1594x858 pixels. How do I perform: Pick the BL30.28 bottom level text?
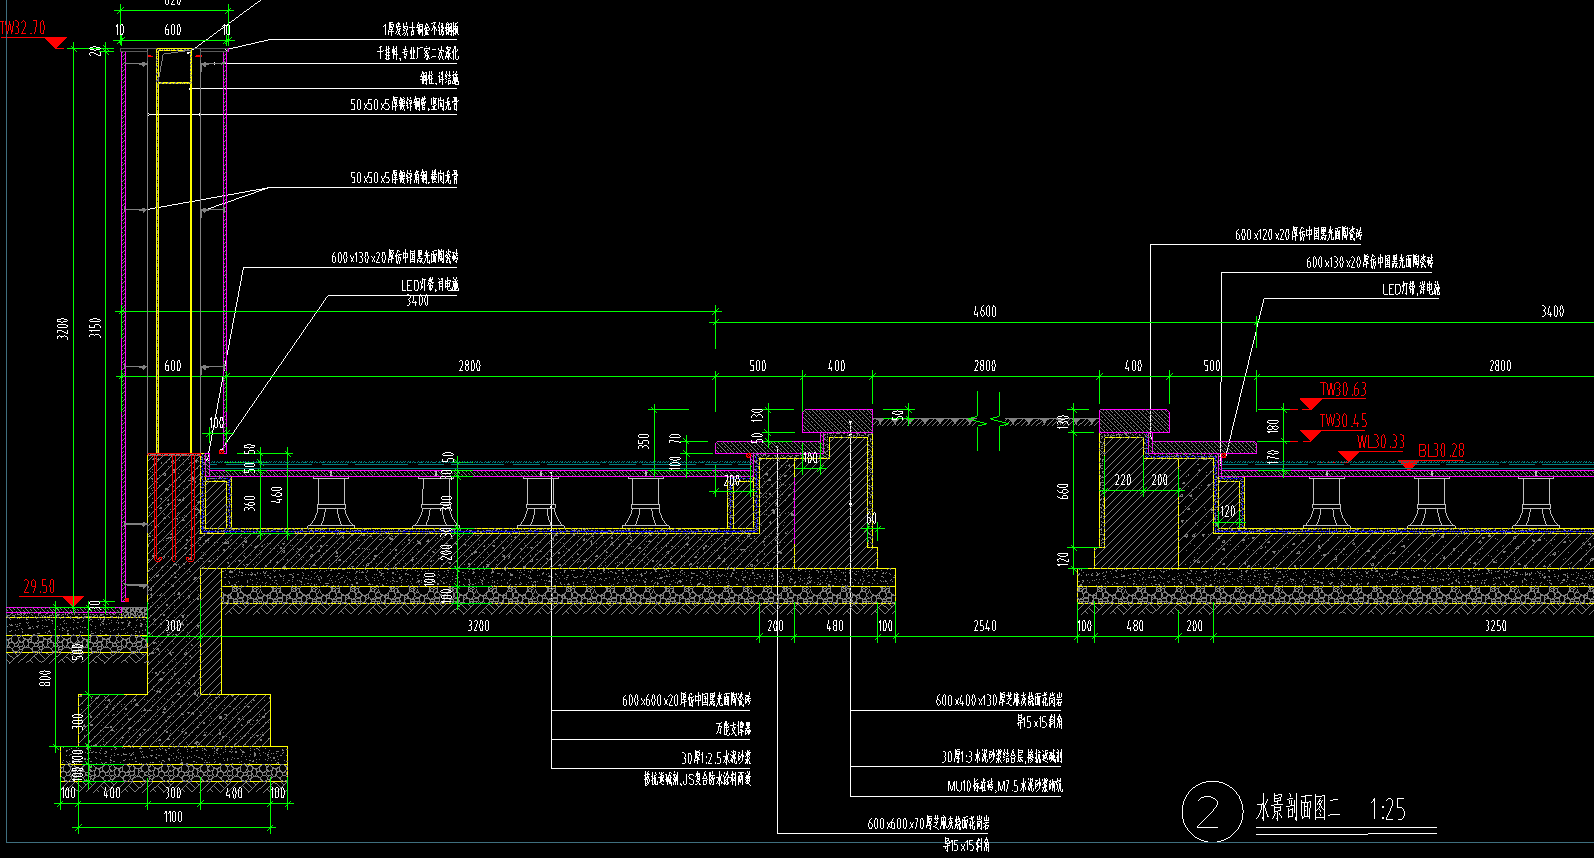click(x=1441, y=451)
